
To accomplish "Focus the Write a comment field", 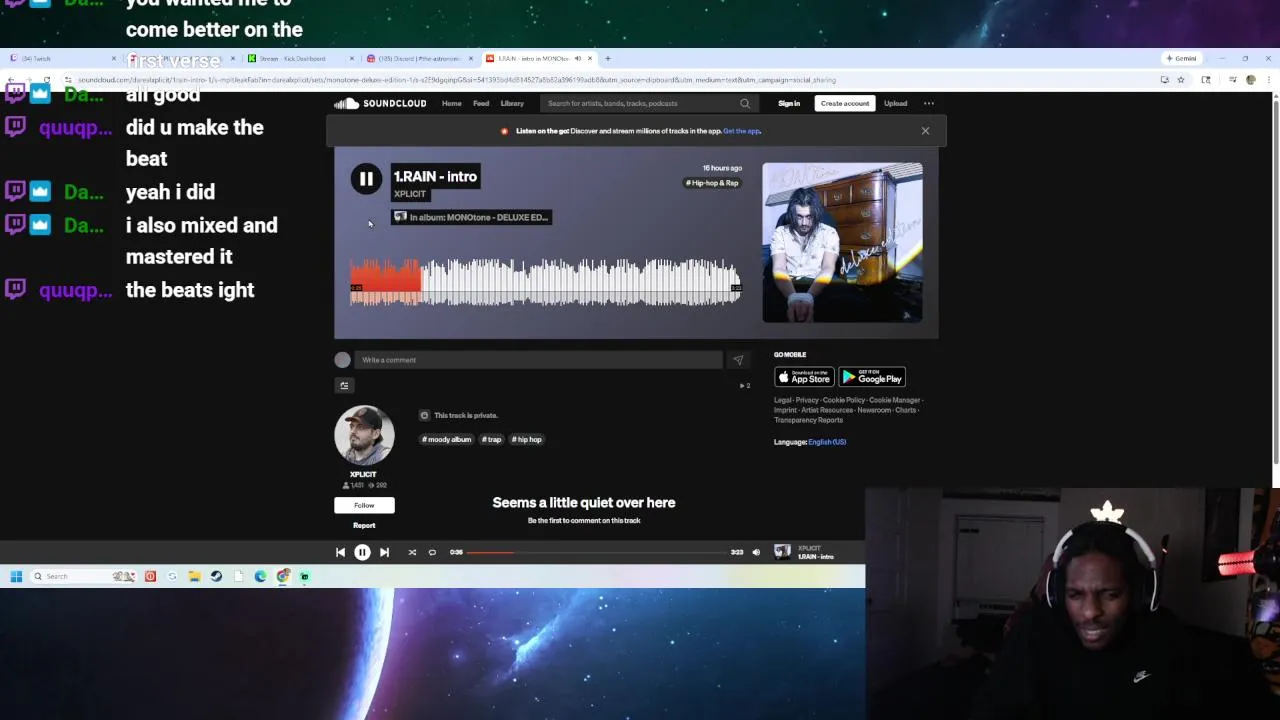I will point(538,360).
